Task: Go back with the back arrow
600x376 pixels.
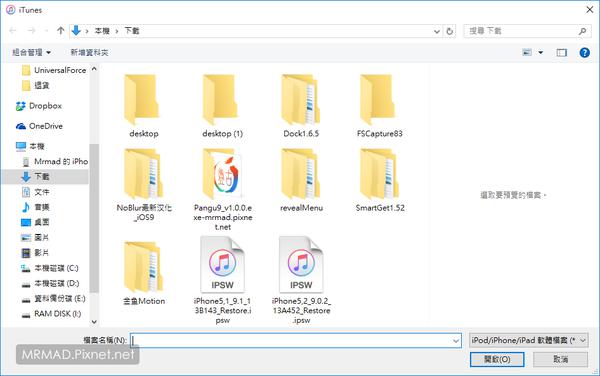Action: tap(13, 31)
